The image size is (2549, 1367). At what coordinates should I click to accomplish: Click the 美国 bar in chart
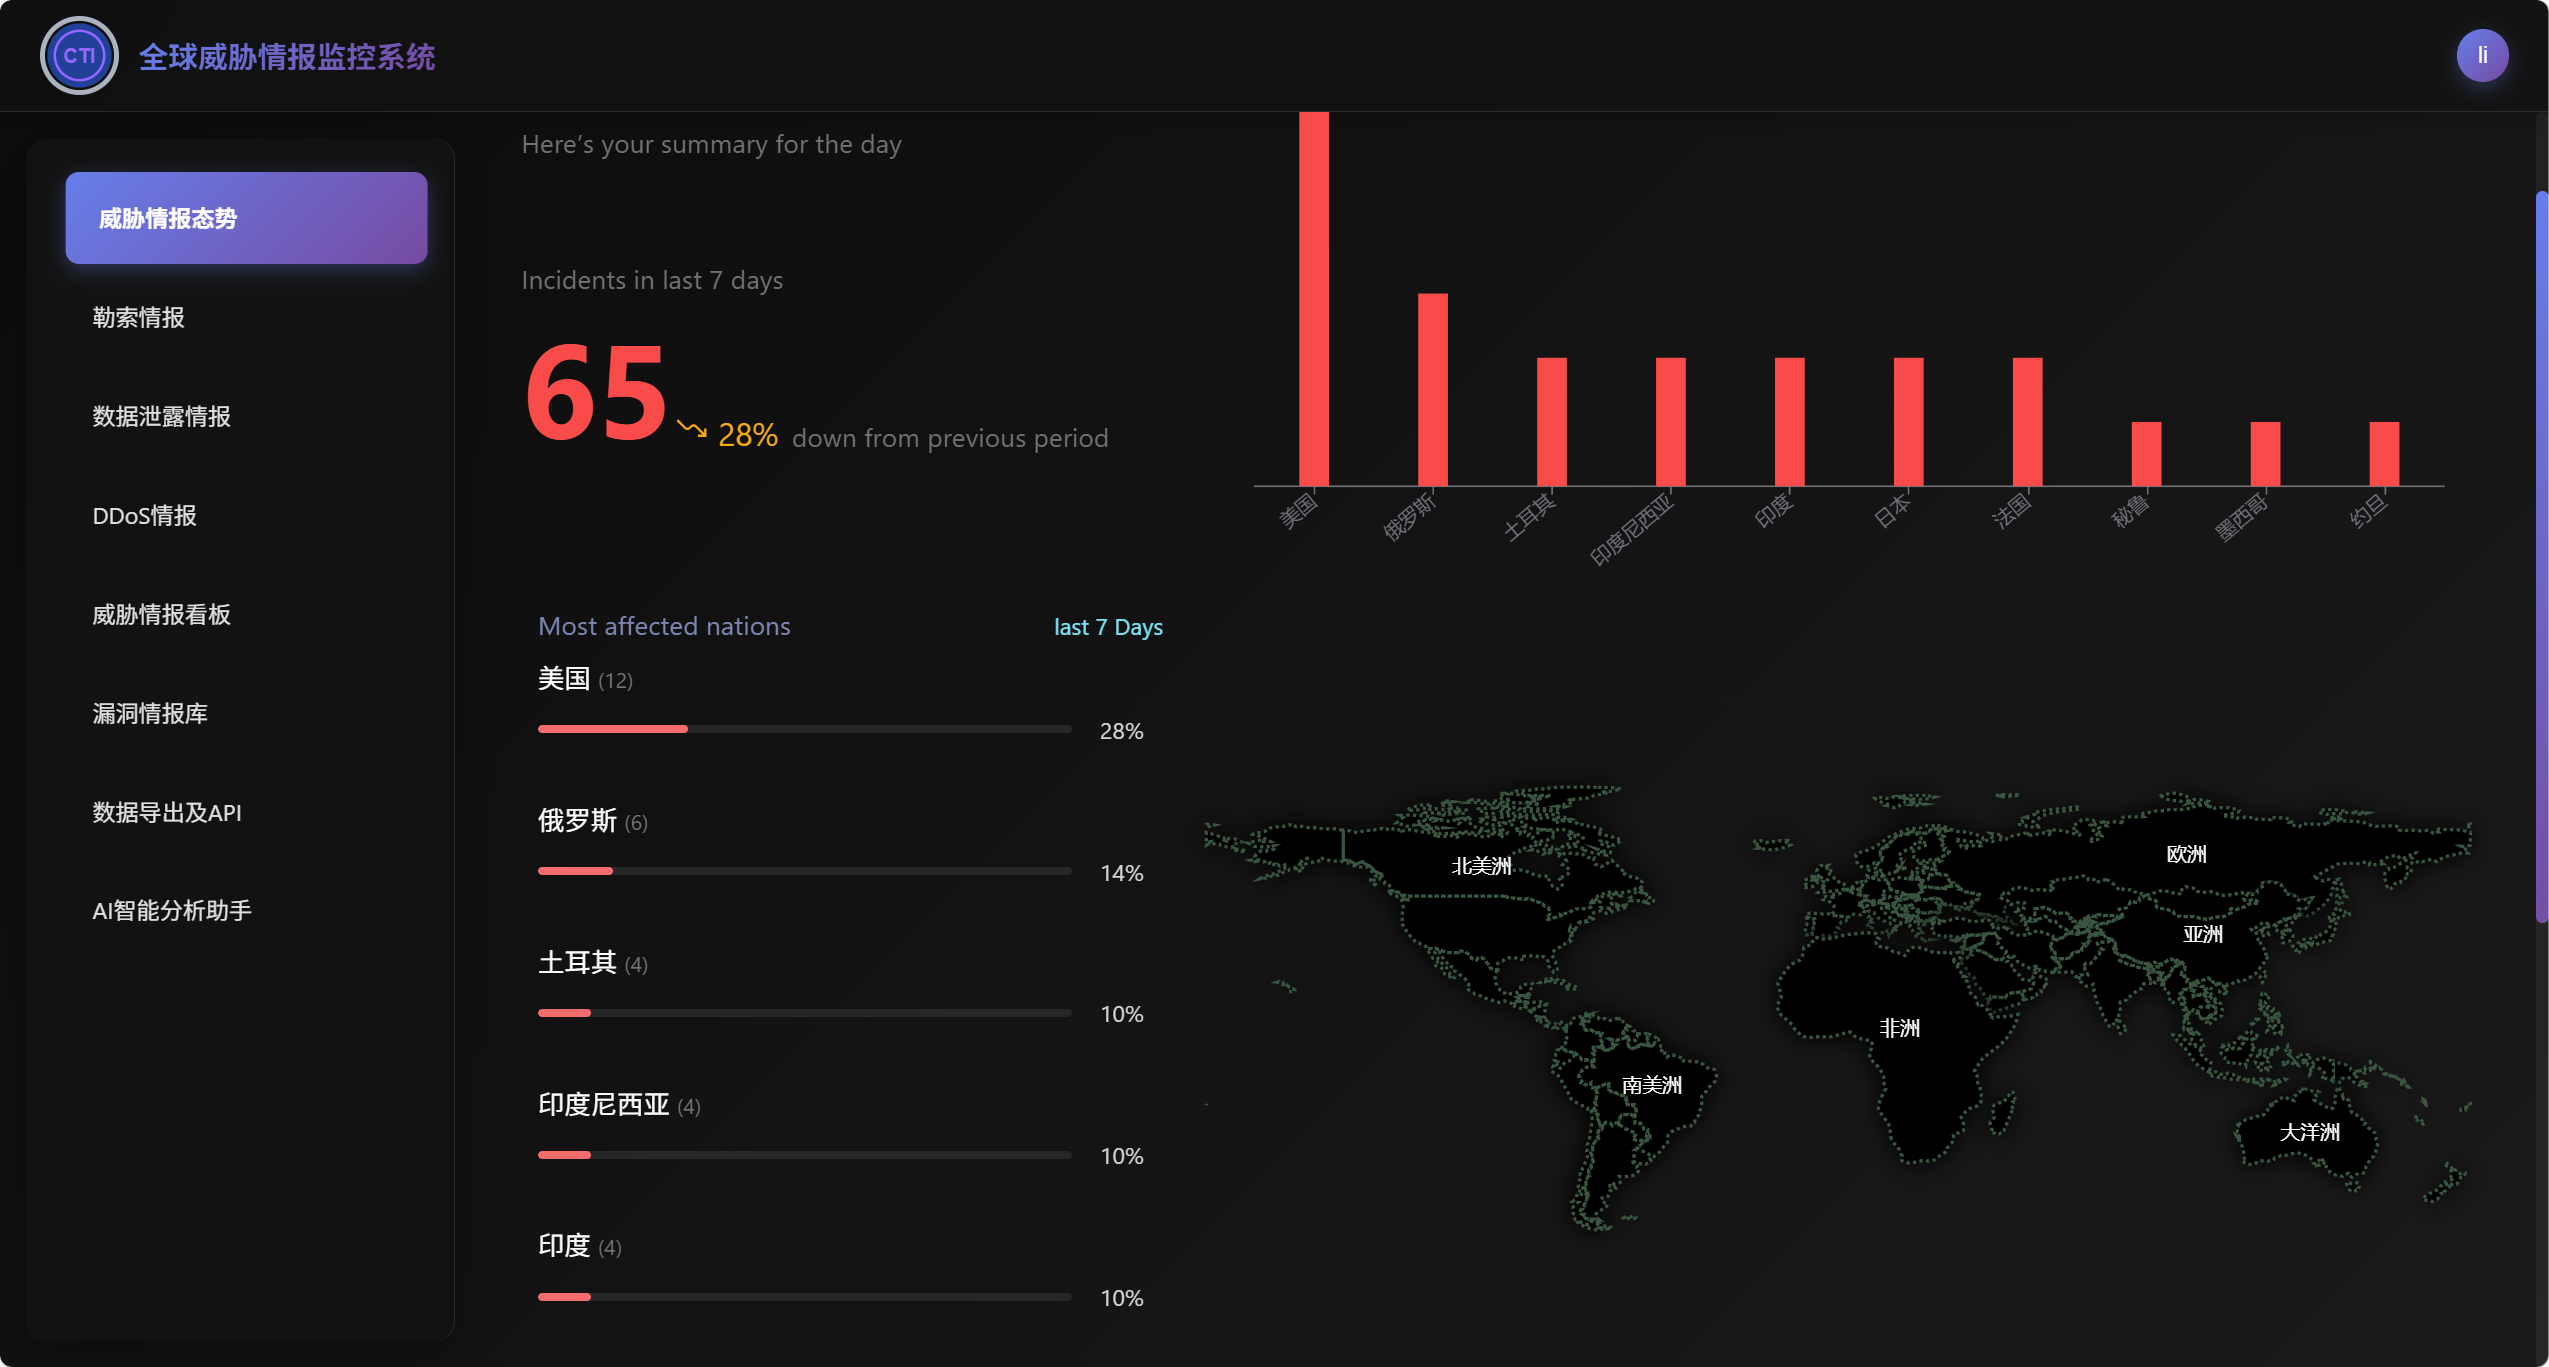coord(1313,300)
